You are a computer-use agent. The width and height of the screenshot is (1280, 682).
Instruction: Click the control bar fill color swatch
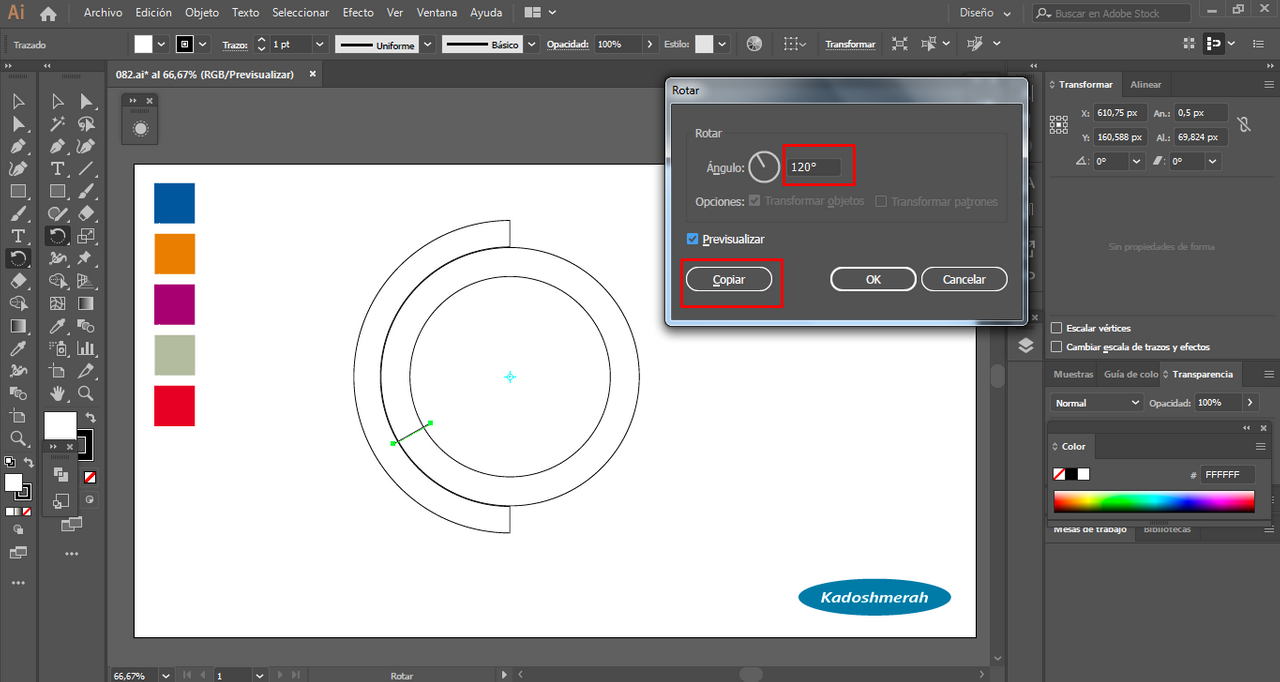[x=143, y=44]
